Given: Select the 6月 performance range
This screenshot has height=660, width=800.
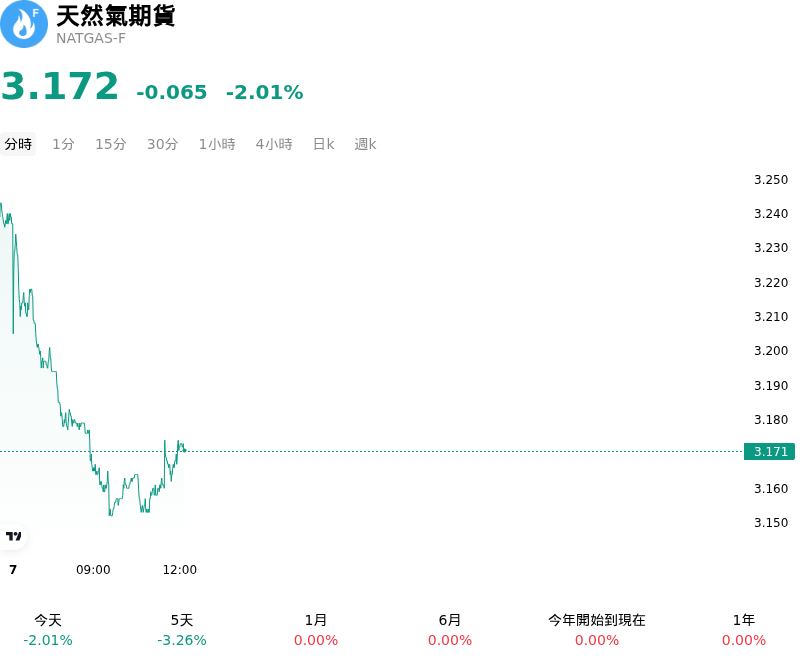Looking at the screenshot, I should pos(449,630).
